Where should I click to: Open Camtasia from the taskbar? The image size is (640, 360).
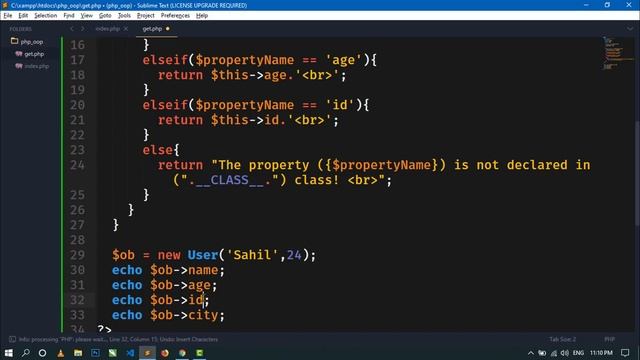[x=200, y=353]
